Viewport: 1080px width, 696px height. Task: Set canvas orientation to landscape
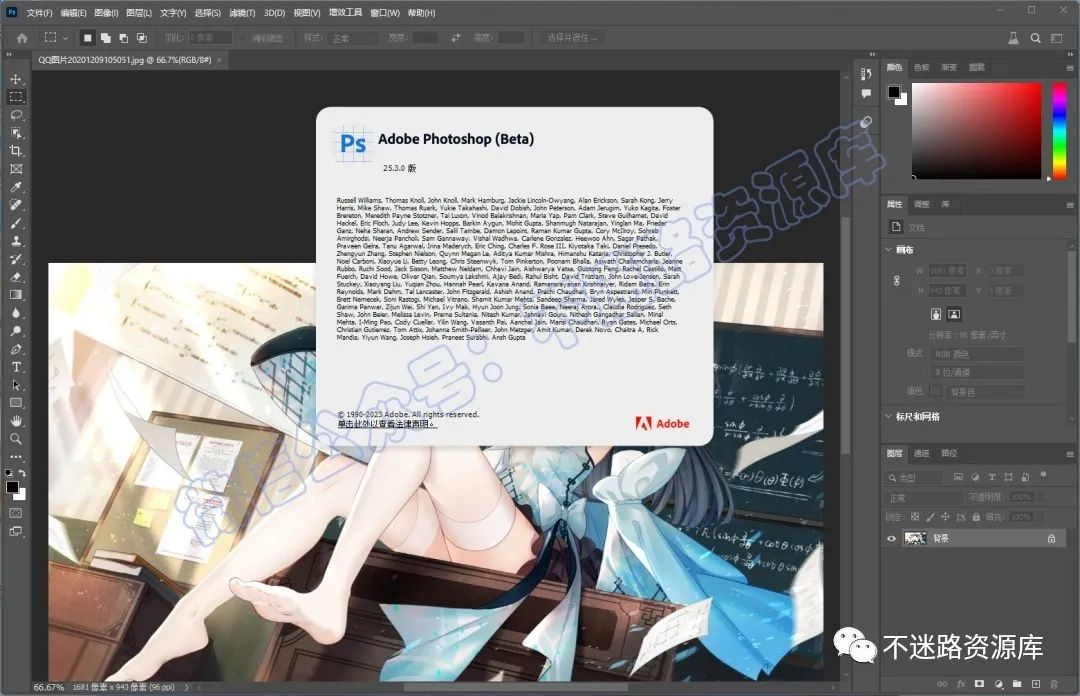tap(954, 314)
